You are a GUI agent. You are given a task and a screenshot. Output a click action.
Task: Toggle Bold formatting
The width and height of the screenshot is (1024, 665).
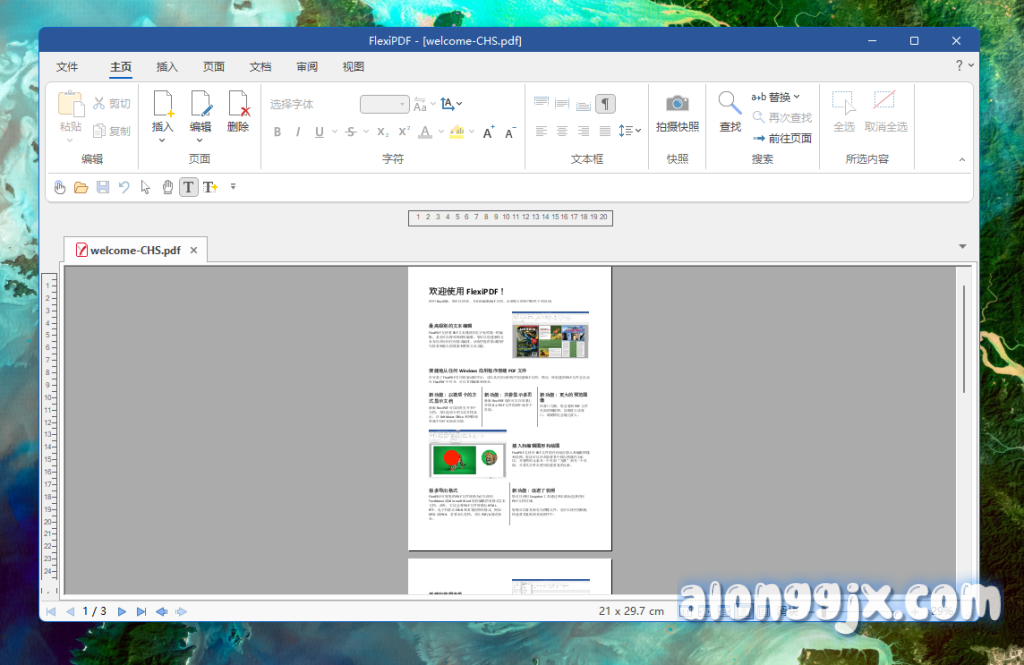pyautogui.click(x=277, y=132)
